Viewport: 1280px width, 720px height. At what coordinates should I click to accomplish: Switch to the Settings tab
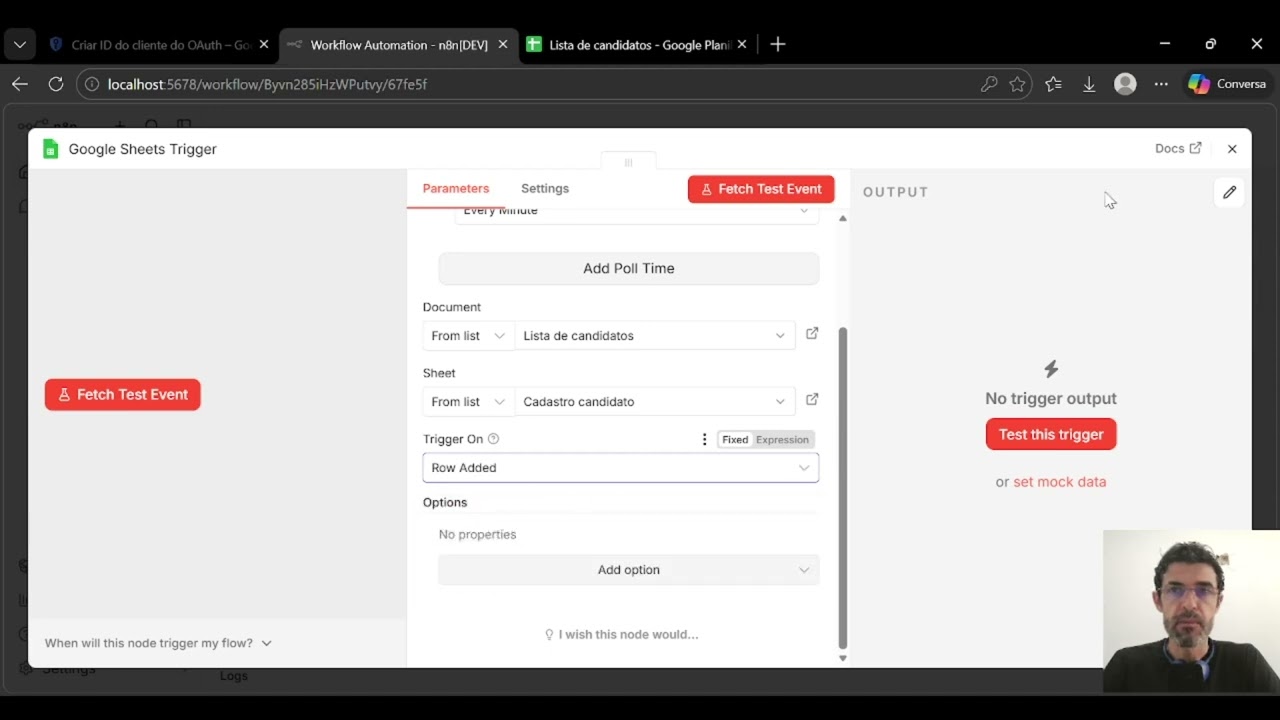(545, 188)
